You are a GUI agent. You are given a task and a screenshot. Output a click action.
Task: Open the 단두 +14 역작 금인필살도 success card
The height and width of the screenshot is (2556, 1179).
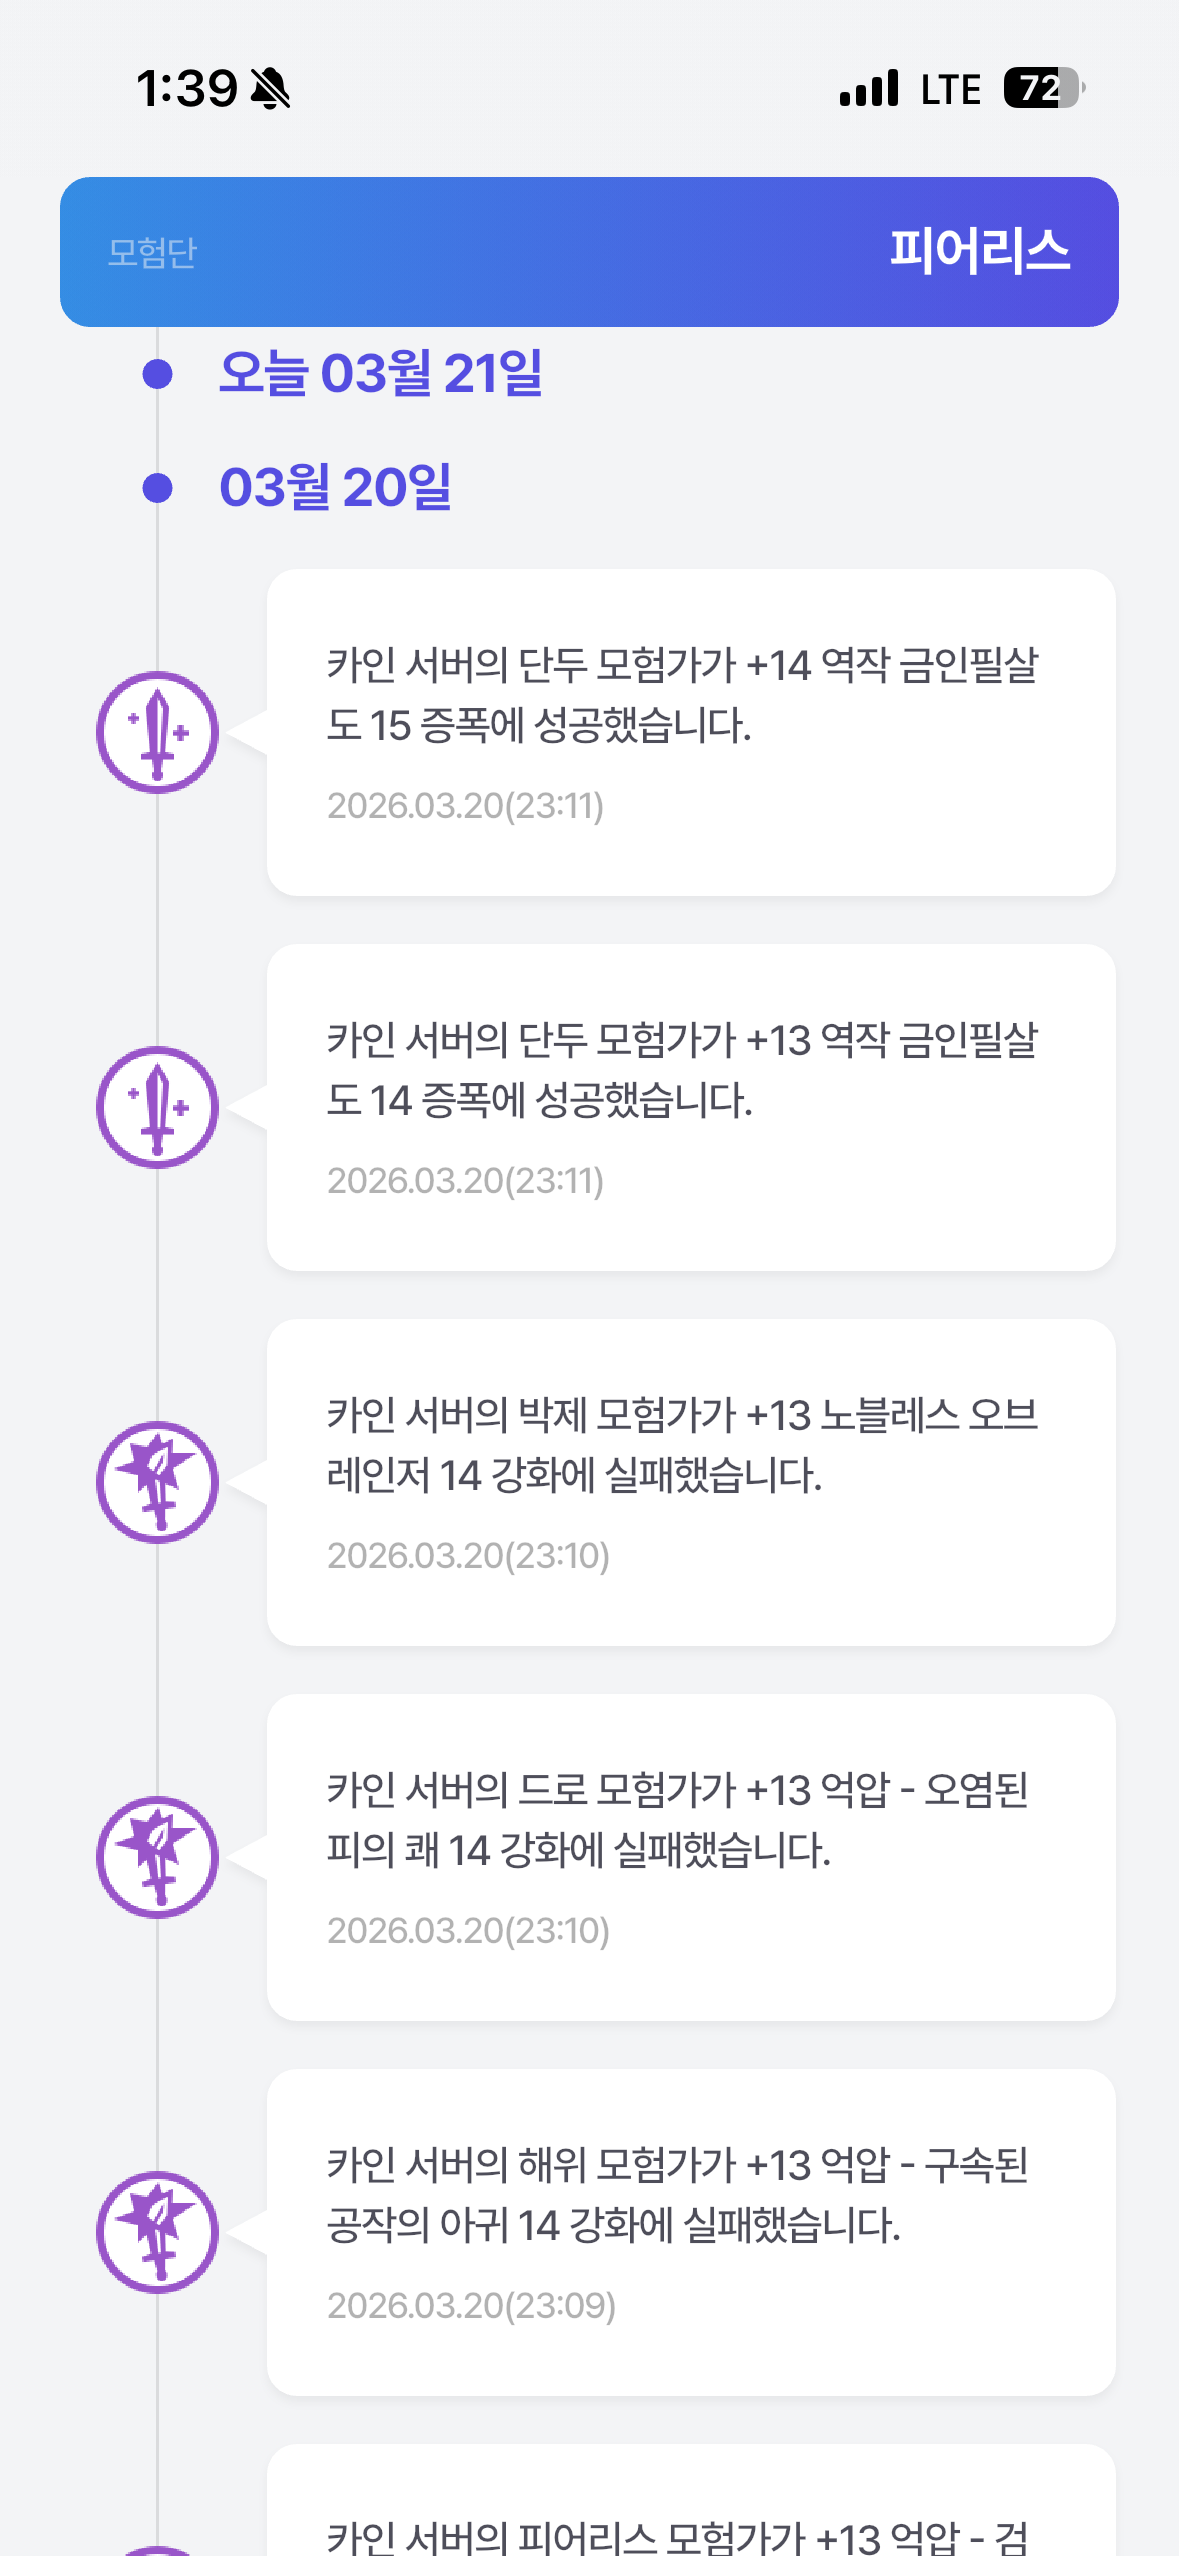point(690,733)
